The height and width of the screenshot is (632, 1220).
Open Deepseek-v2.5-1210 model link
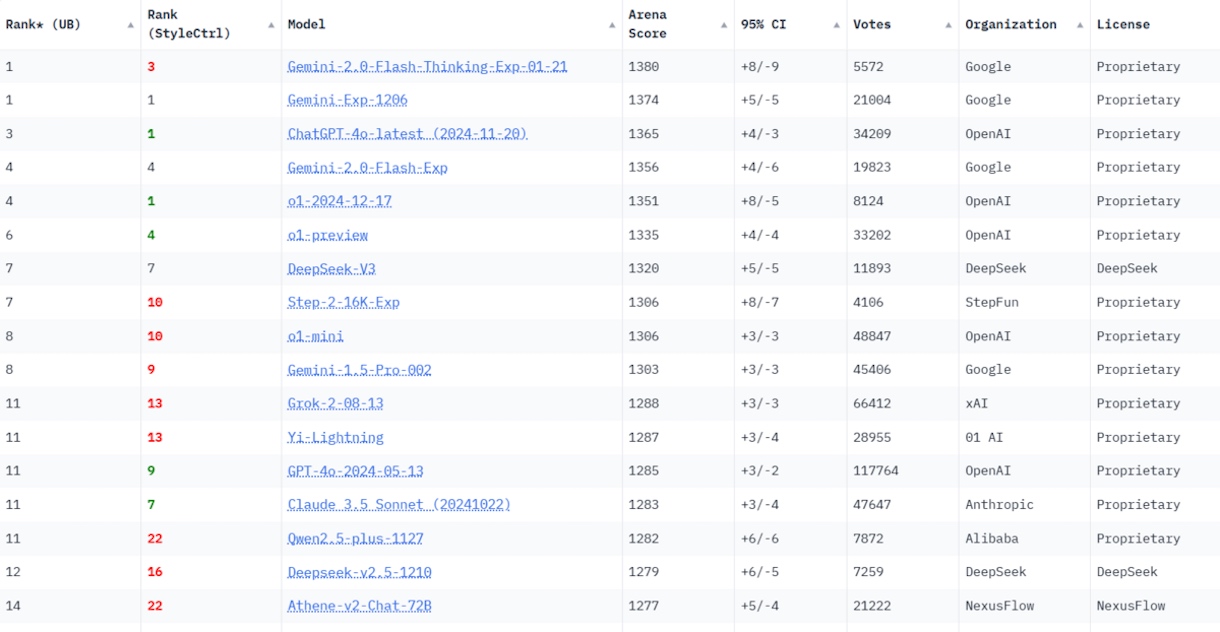(x=359, y=572)
